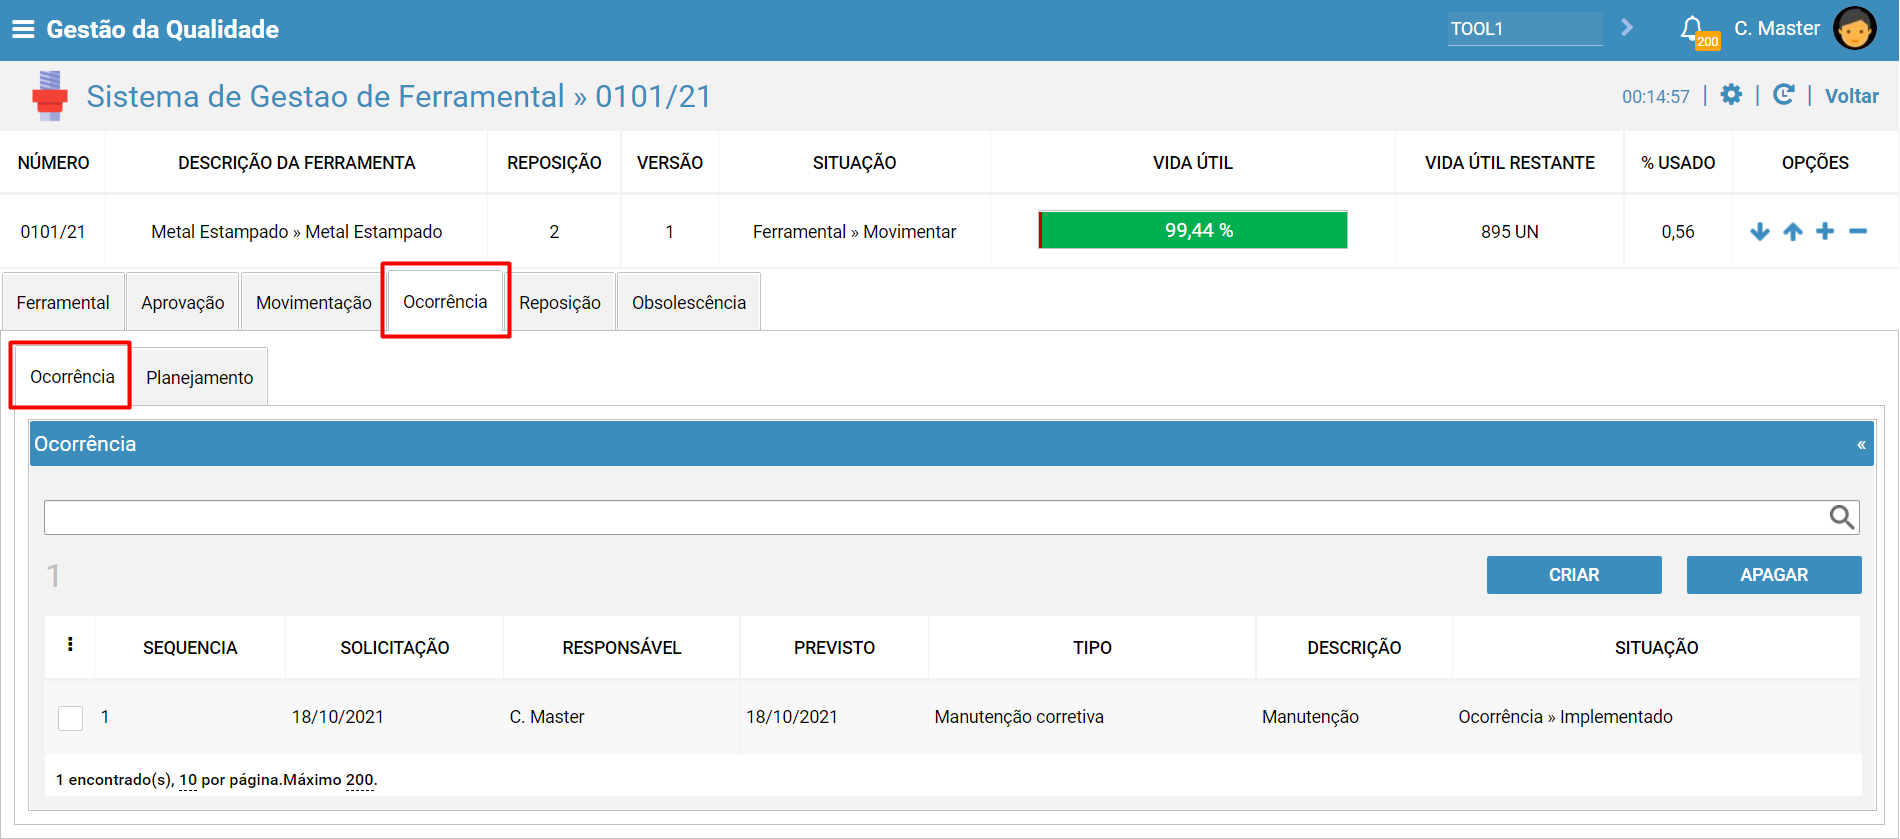Image resolution: width=1900 pixels, height=839 pixels.
Task: Click the 10 per page link
Action: coord(188,780)
